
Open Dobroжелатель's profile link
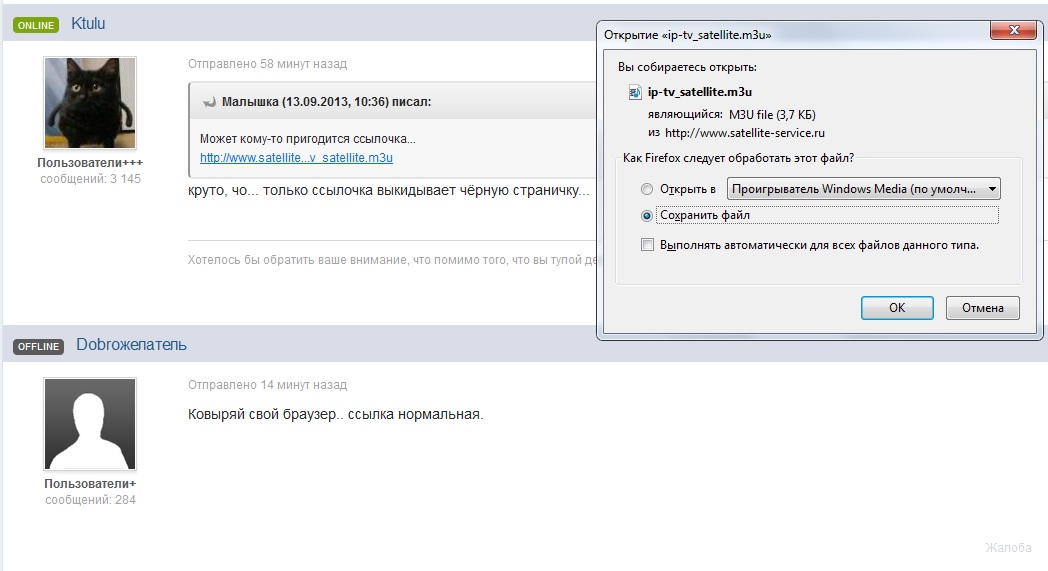click(131, 345)
